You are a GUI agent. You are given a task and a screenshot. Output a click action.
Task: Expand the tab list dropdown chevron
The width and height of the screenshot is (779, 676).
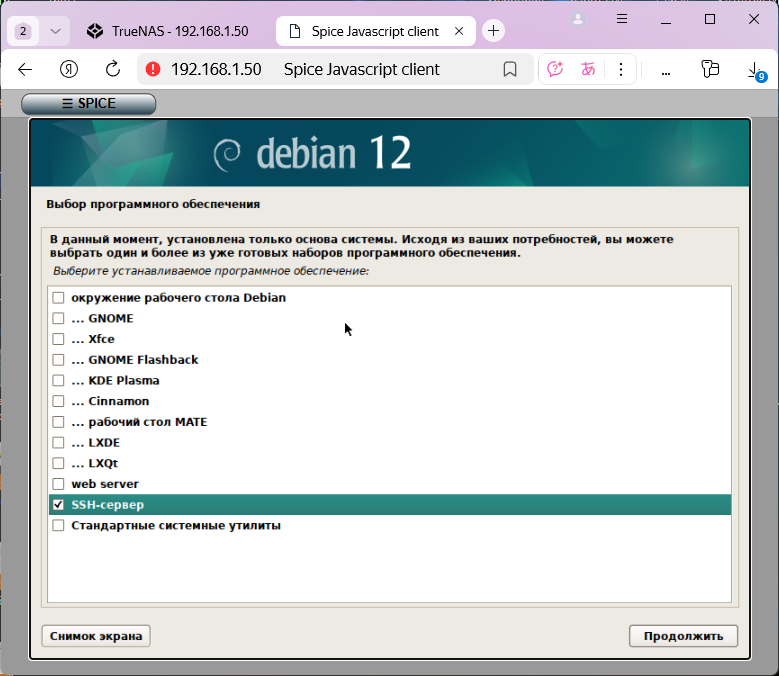[x=56, y=31]
